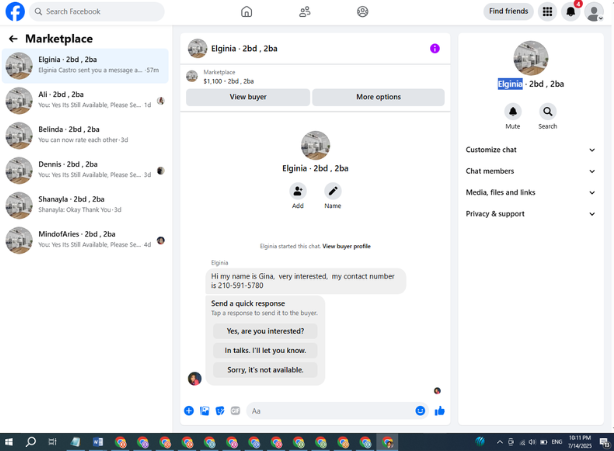Viewport: 614px width, 451px height.
Task: Attach a photo using the image icon
Action: pos(204,411)
